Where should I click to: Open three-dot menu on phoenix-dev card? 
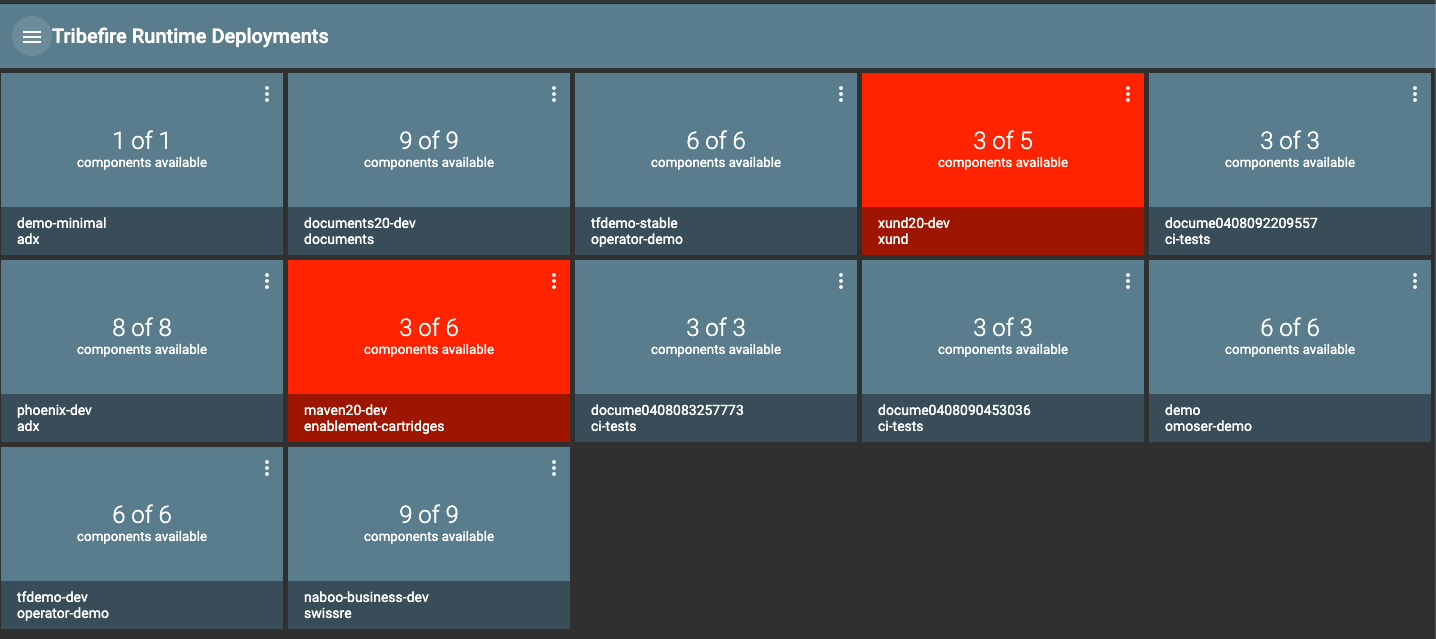click(x=267, y=281)
